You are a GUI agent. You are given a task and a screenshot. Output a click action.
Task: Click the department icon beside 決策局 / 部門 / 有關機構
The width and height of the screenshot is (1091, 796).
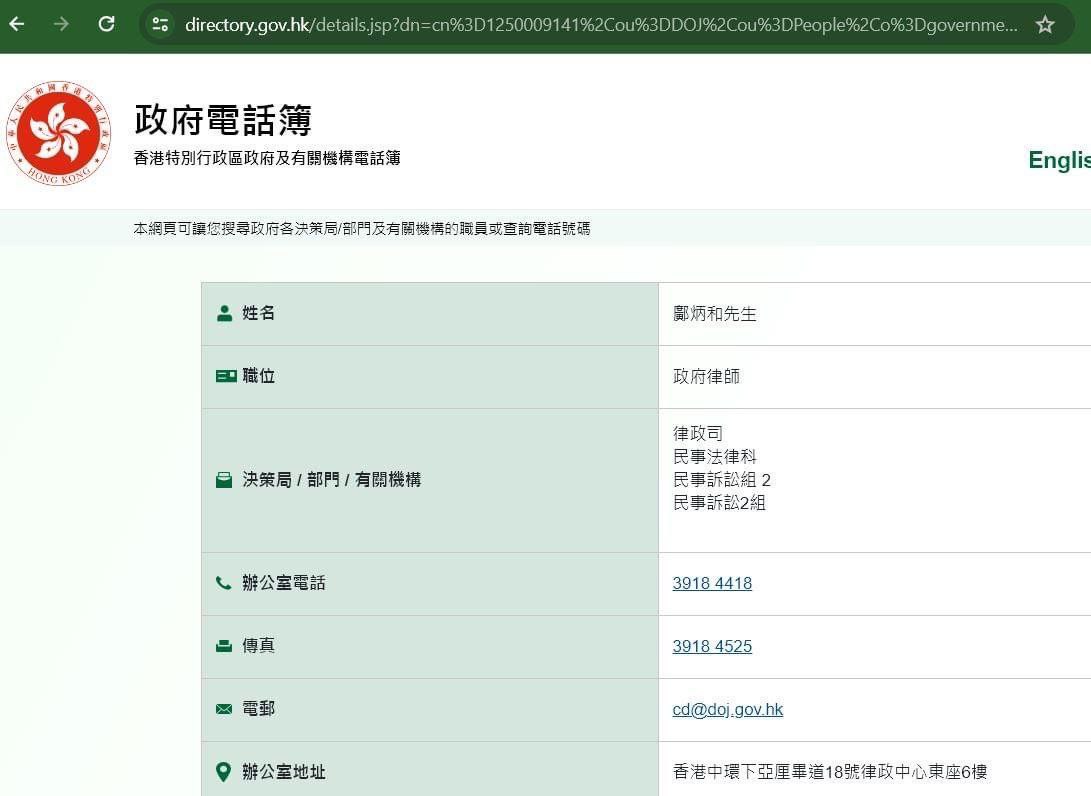click(224, 480)
